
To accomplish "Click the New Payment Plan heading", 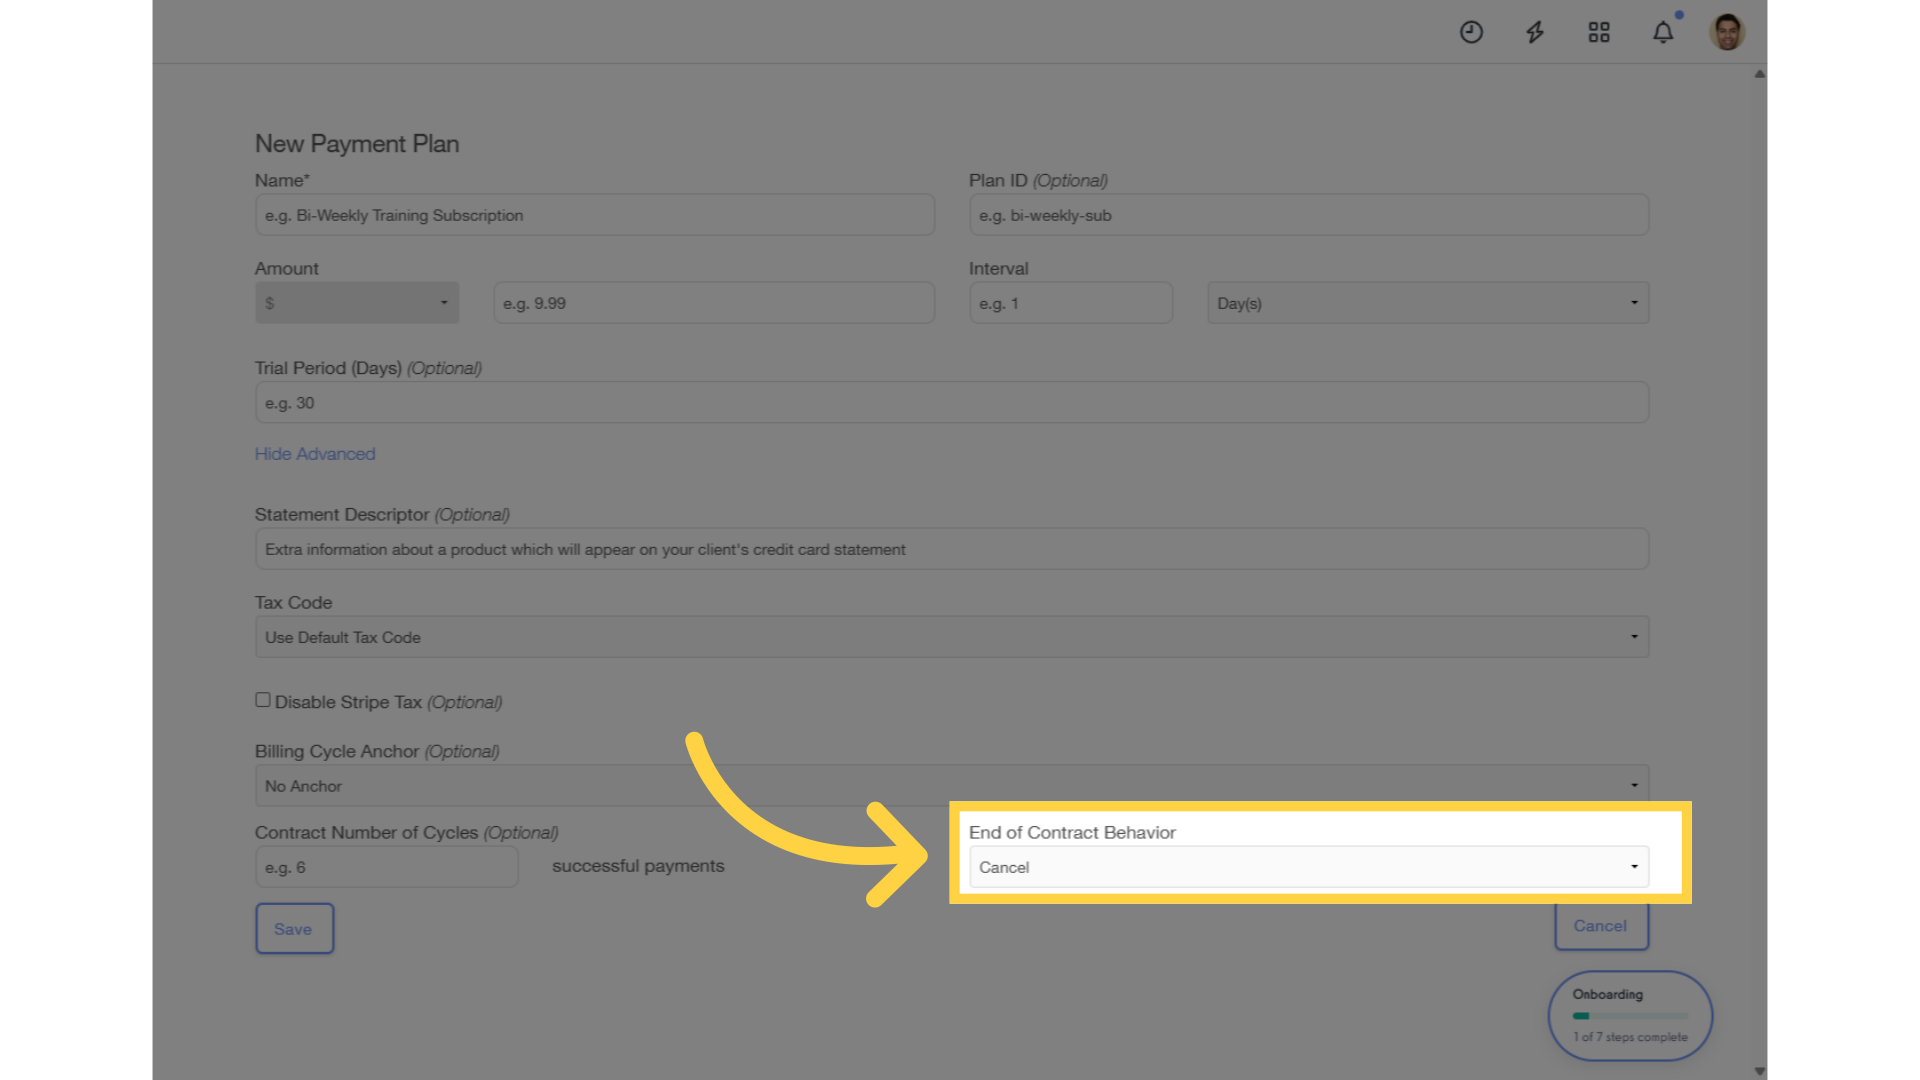I will (357, 144).
